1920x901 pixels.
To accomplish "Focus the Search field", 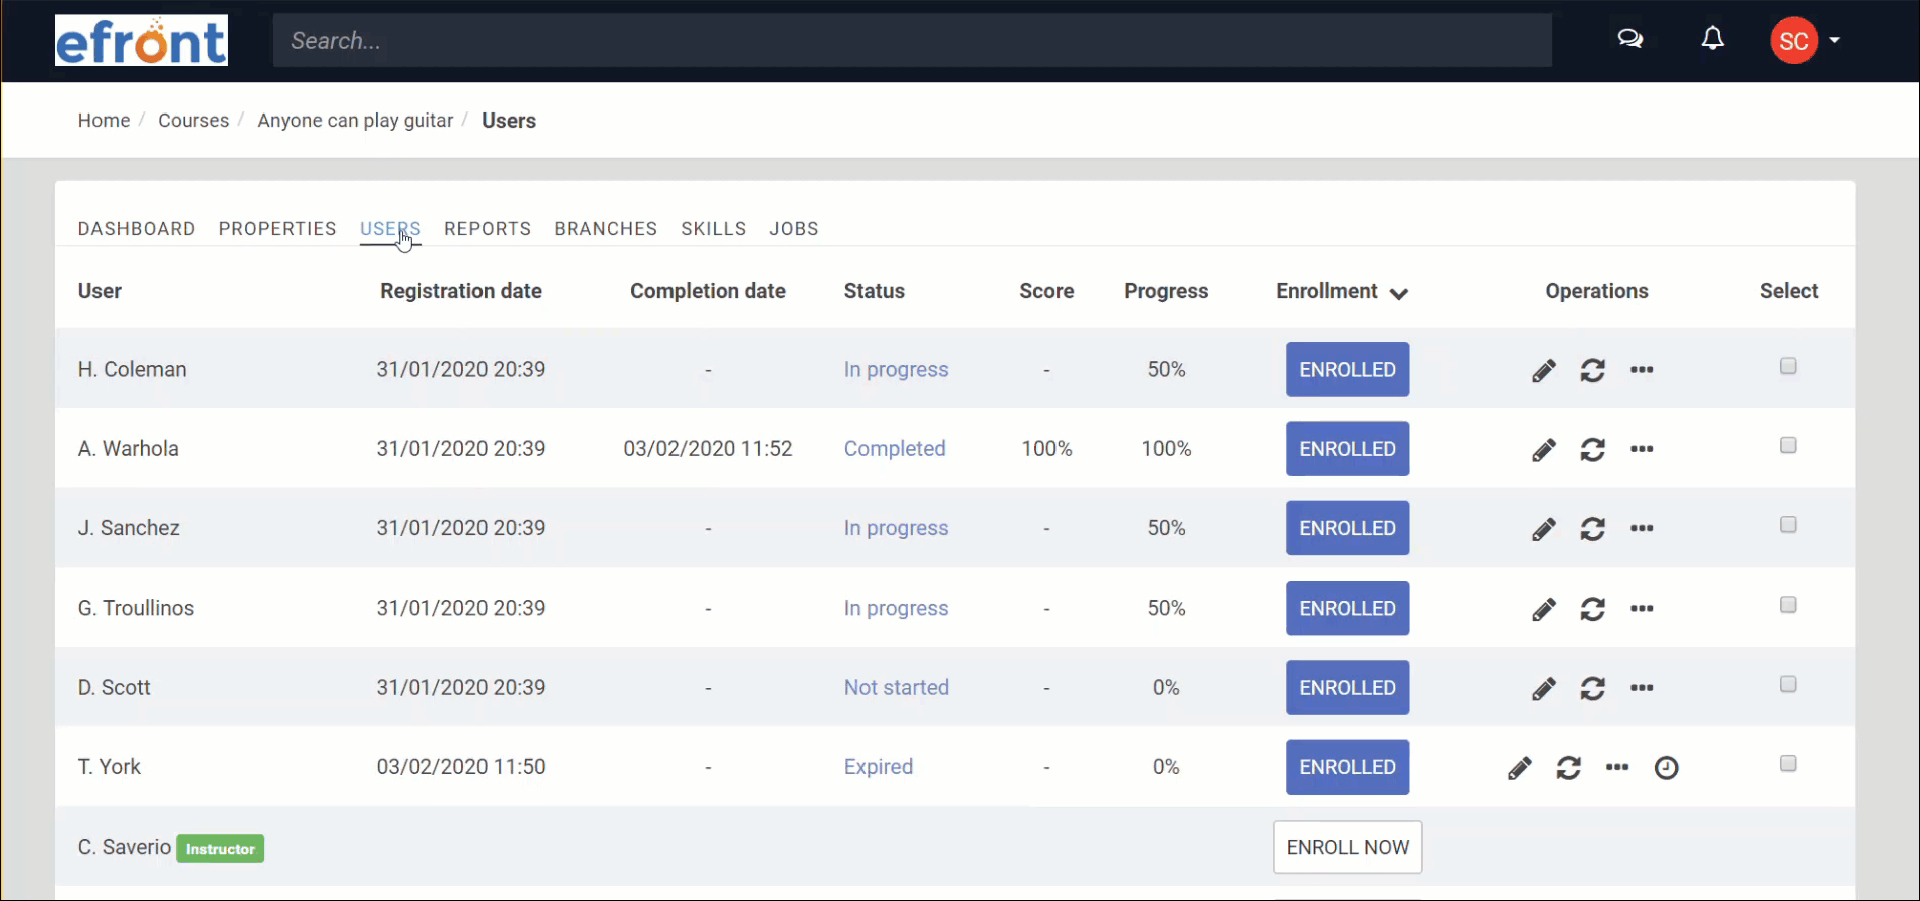I will 912,41.
